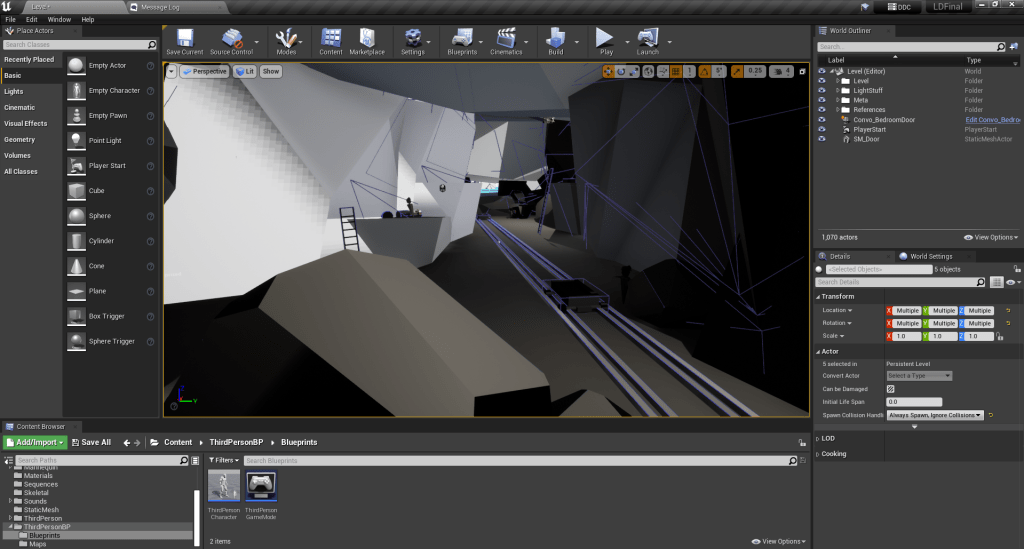The width and height of the screenshot is (1024, 549).
Task: Click the green Add/Import button
Action: [x=36, y=442]
